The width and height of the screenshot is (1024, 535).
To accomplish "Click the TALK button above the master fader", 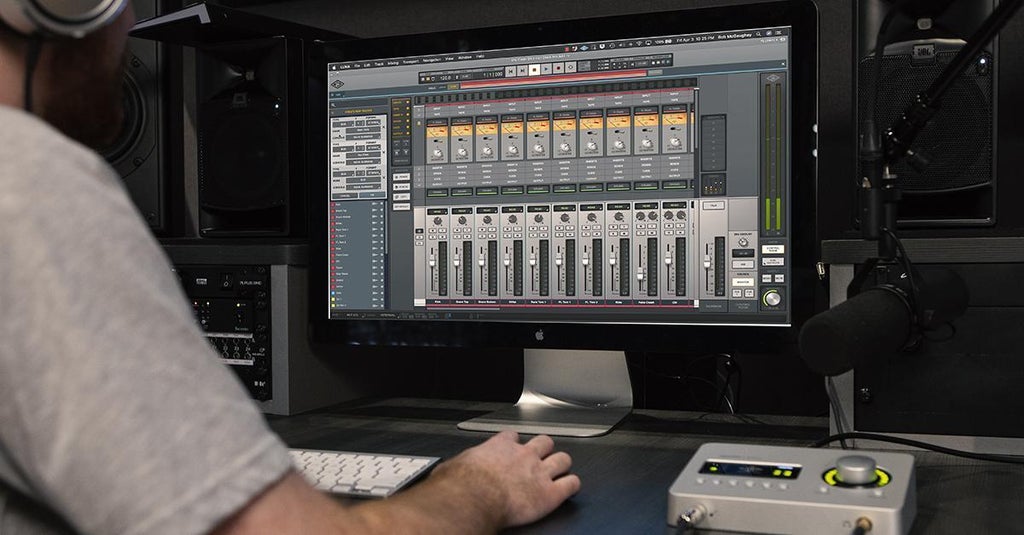I will (714, 205).
